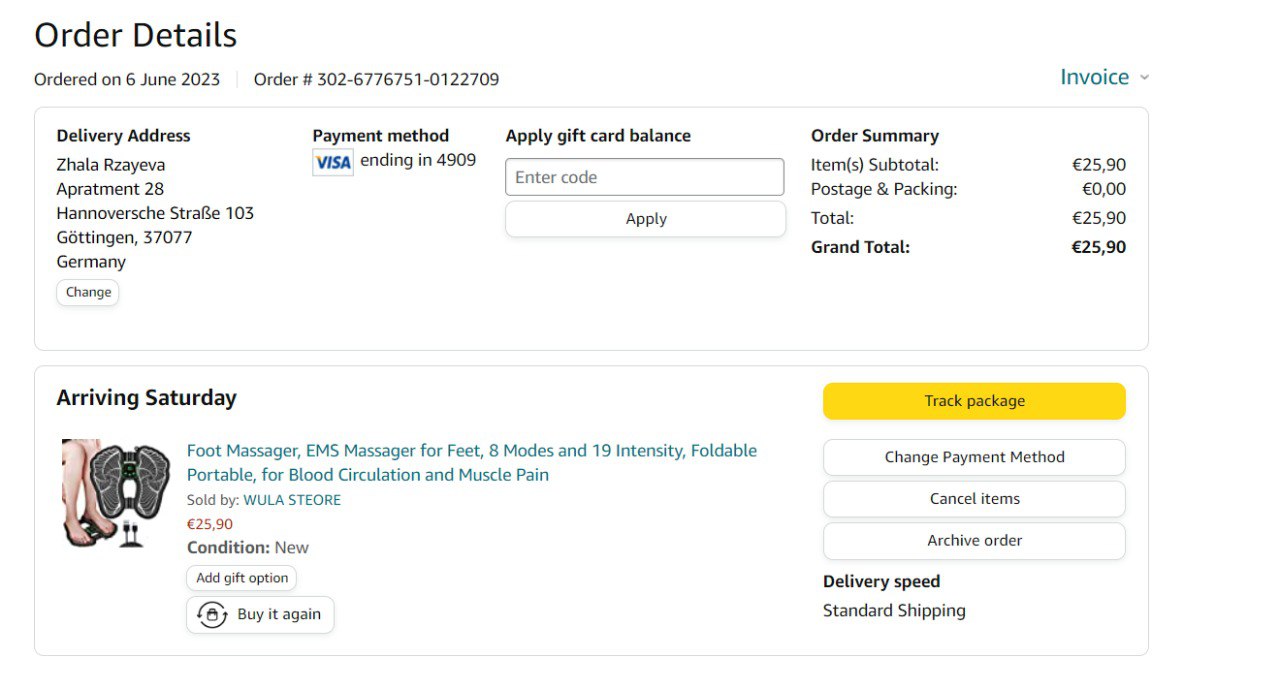Click the Invoice link text
Screen dimensions: 1280x689
tap(1094, 77)
